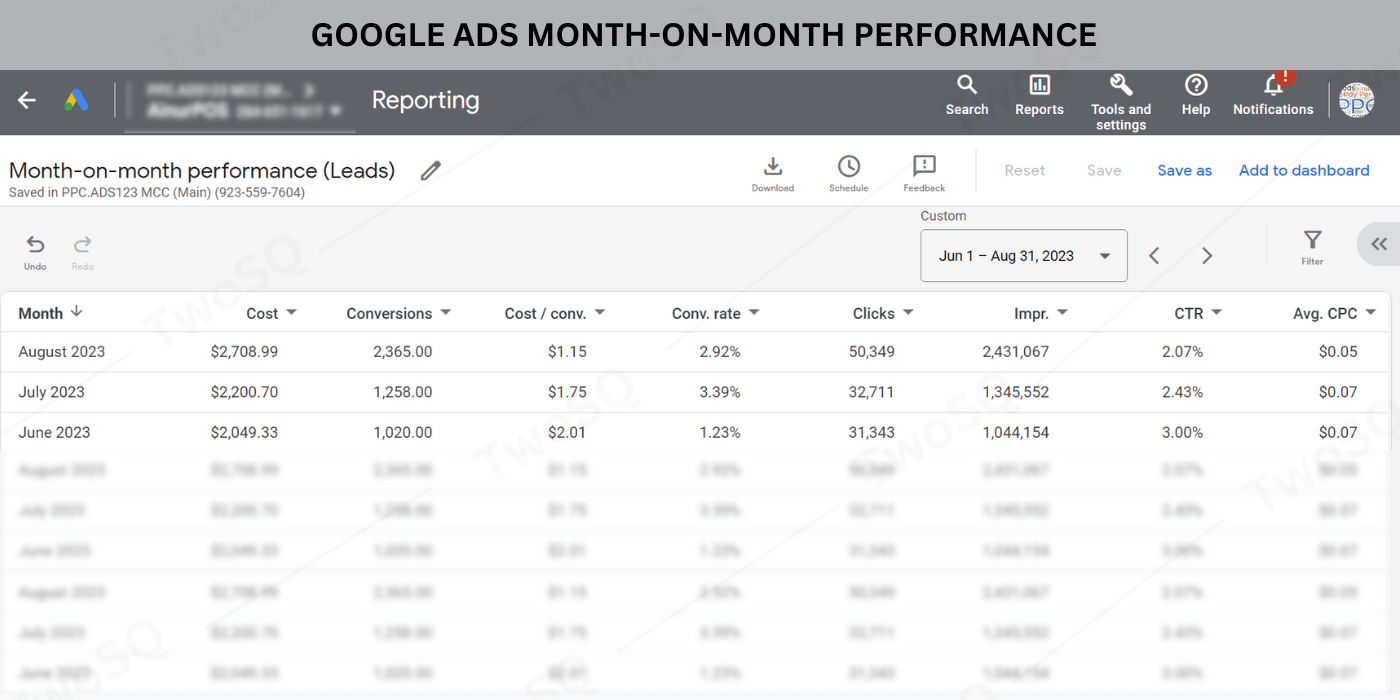
Task: Click Save as link
Action: coord(1184,171)
